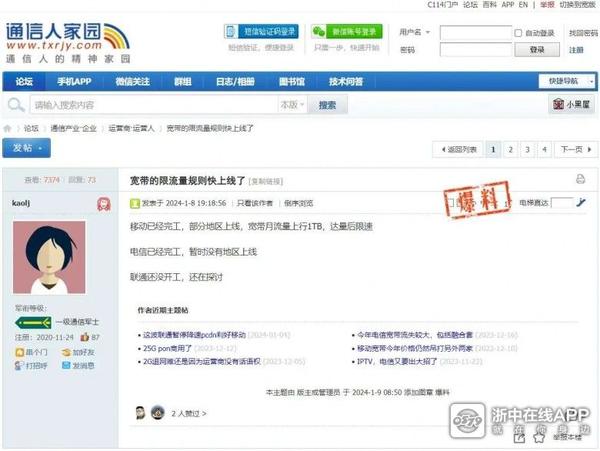600x451 pixels.
Task: Click the 发消息 send message icon
Action: [x=66, y=366]
